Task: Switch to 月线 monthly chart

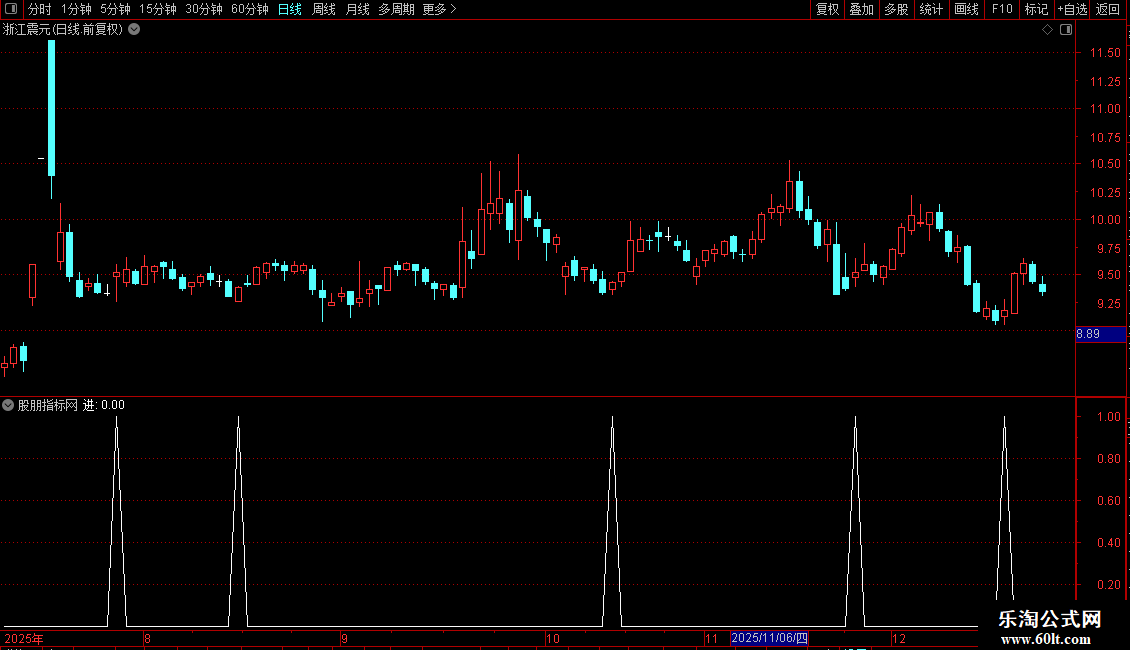Action: coord(357,9)
